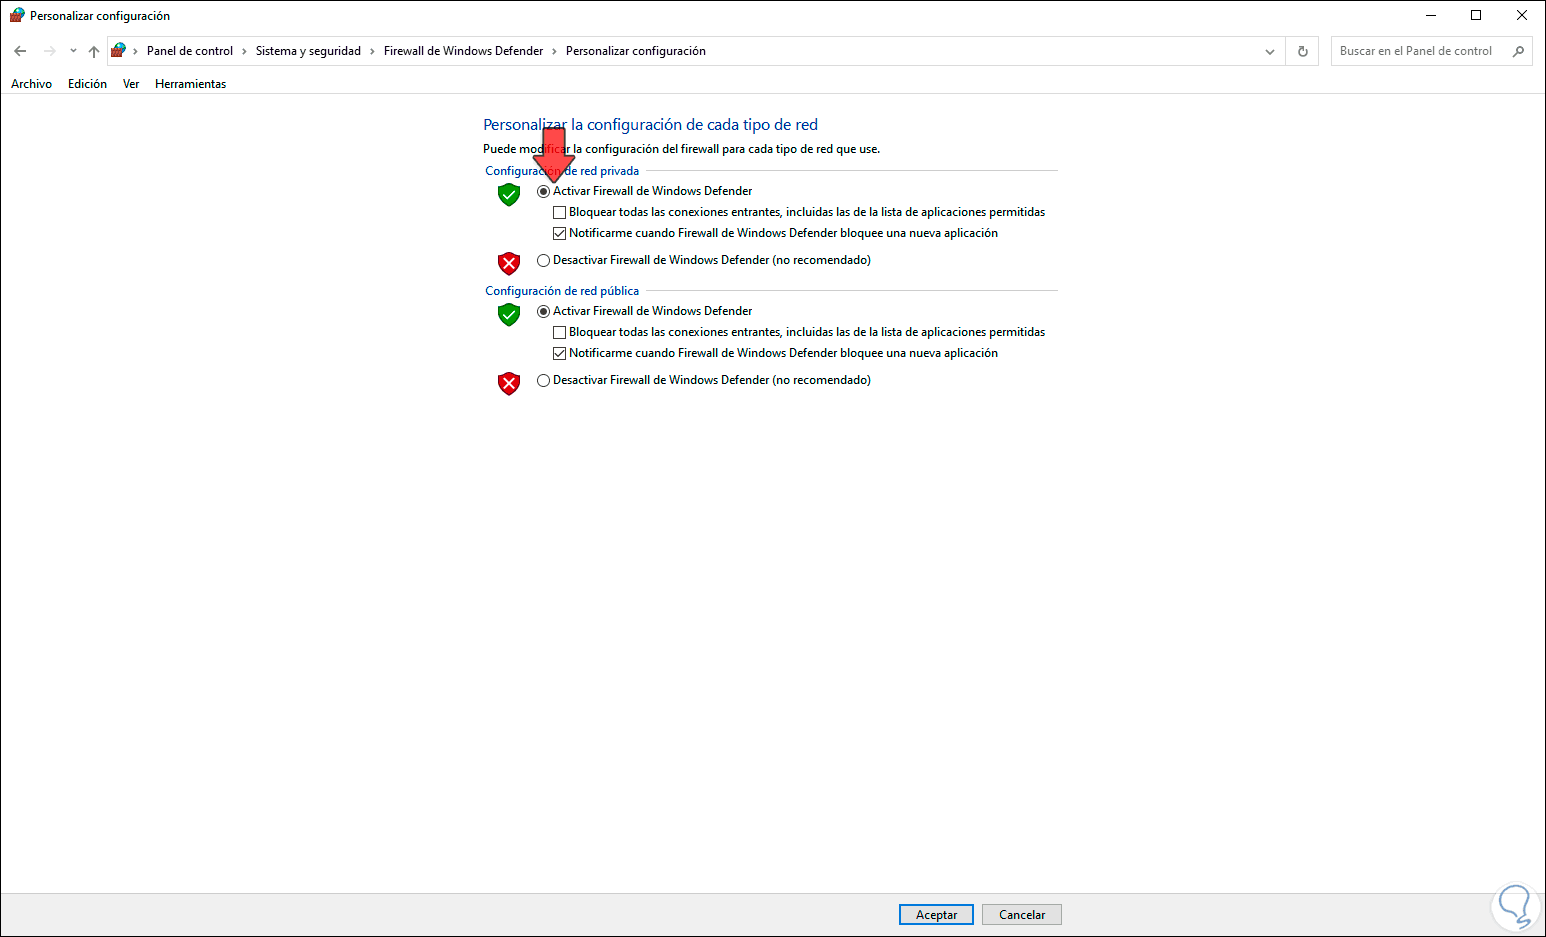The height and width of the screenshot is (937, 1546).
Task: Go to 'Firewall de Windows Defender' breadcrumb
Action: point(464,51)
